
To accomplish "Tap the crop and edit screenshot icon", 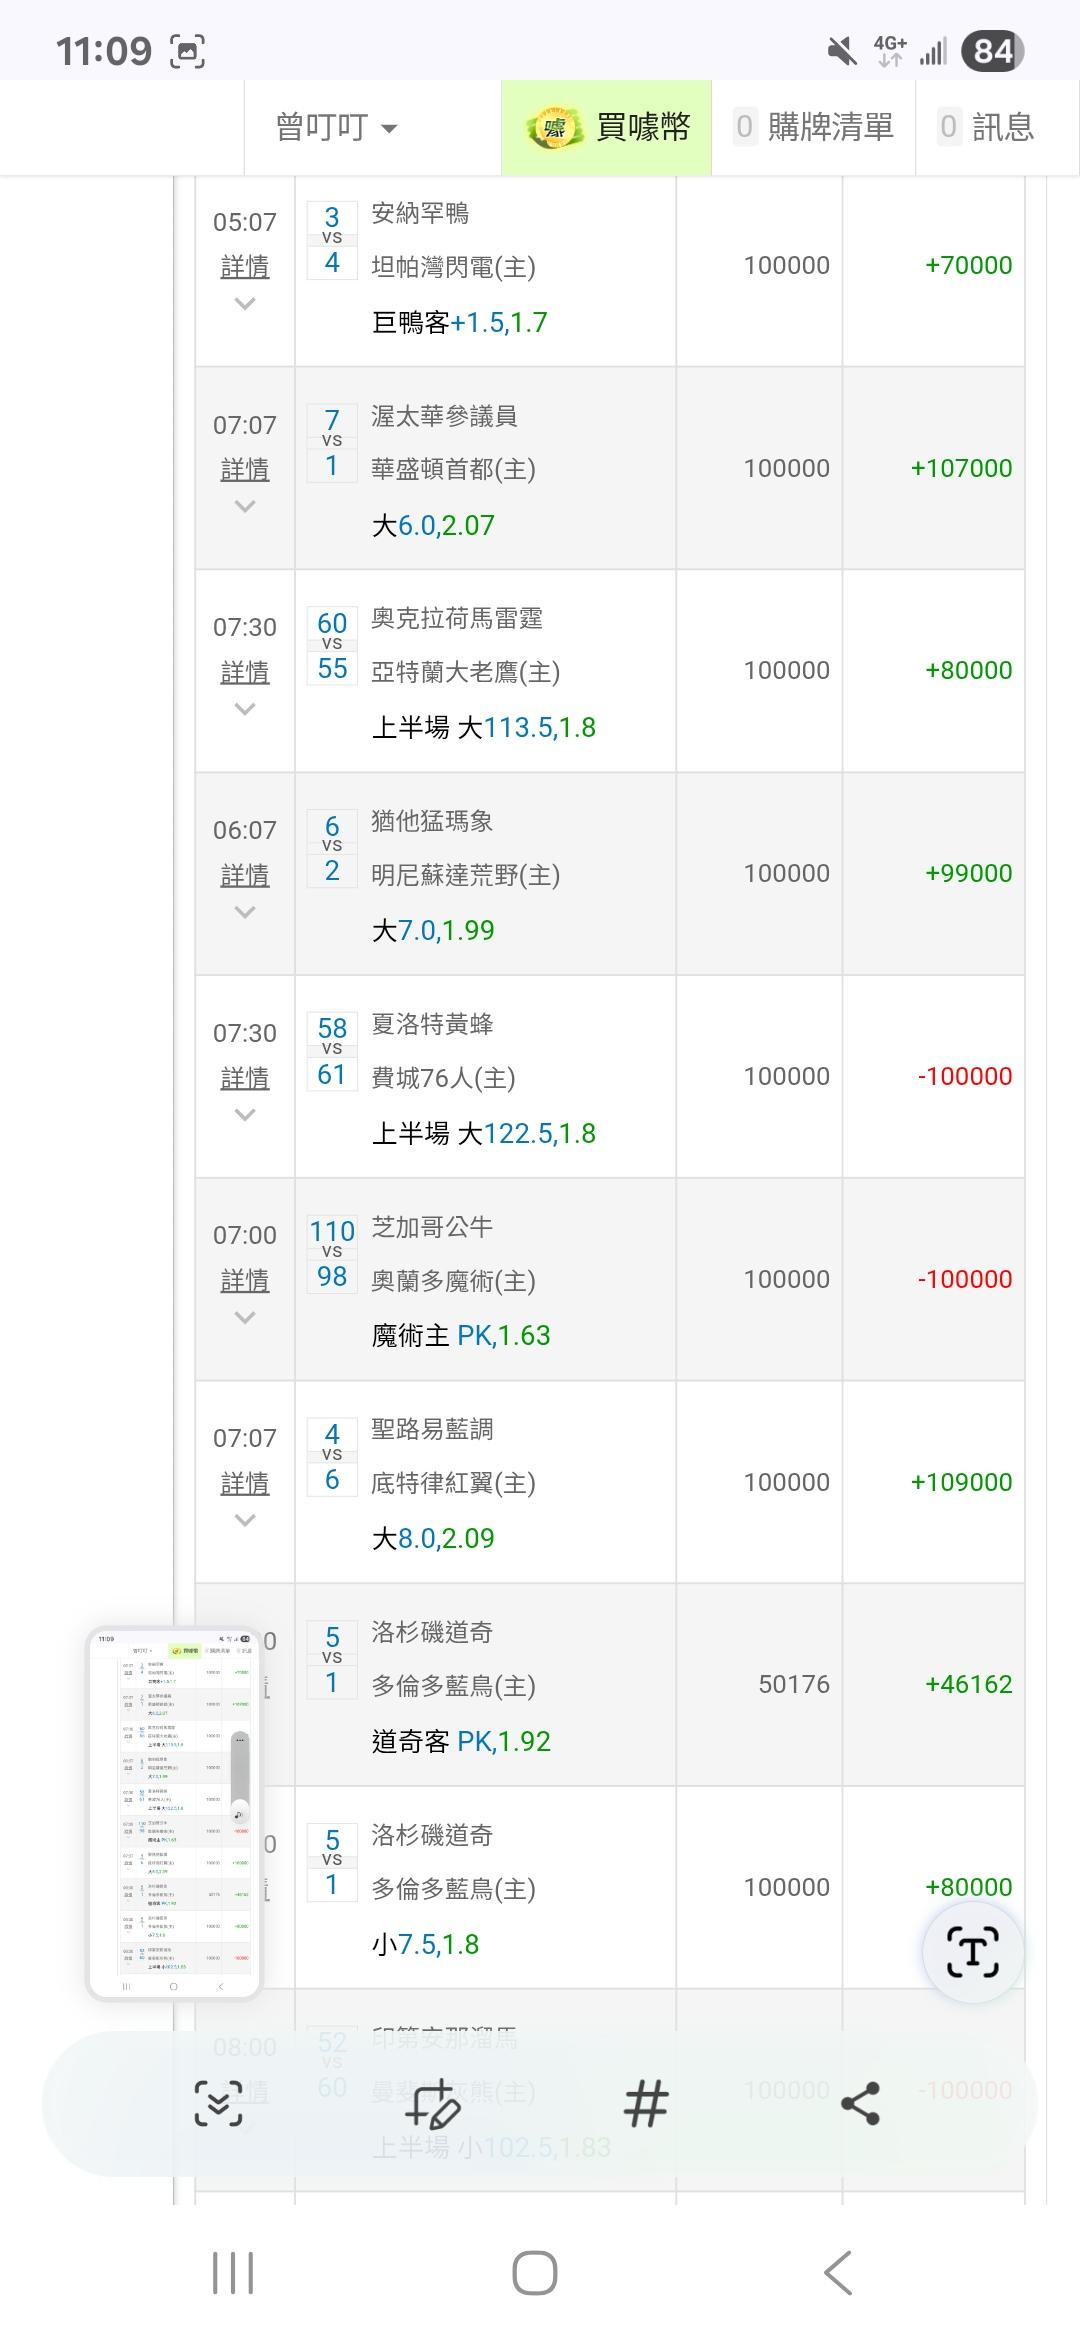I will (x=432, y=2104).
